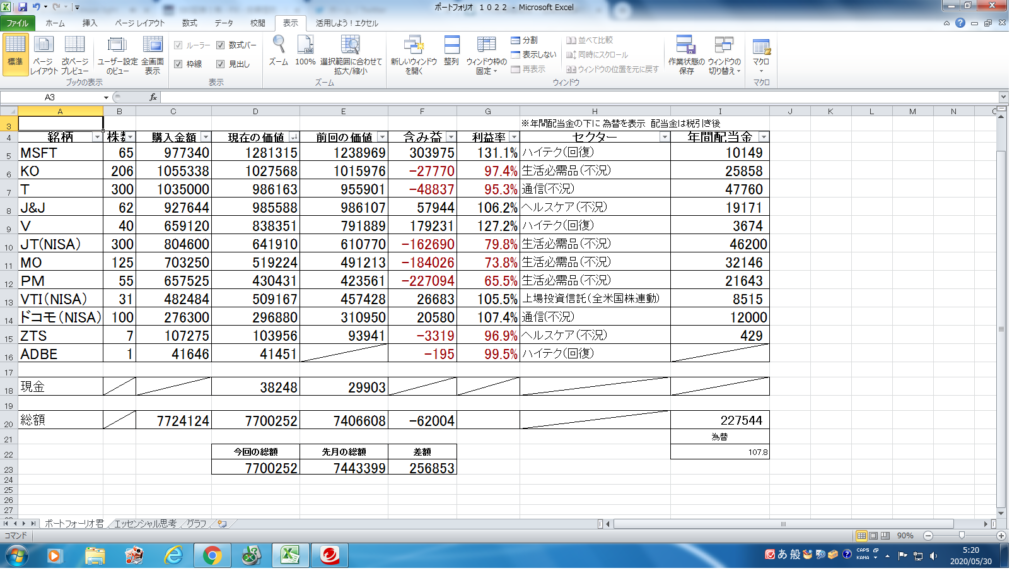Select cell containing MSFT

(60, 153)
